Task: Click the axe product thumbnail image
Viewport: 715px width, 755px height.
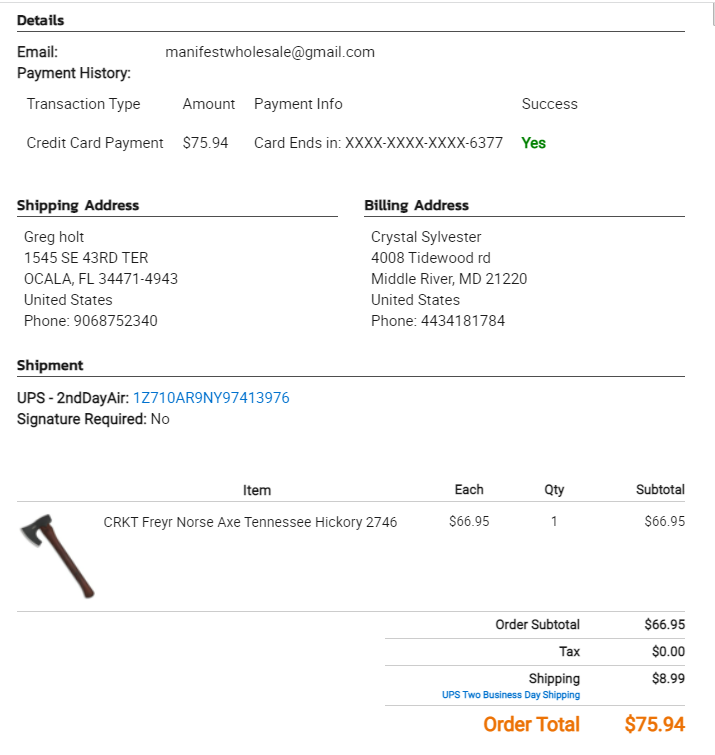Action: click(57, 556)
